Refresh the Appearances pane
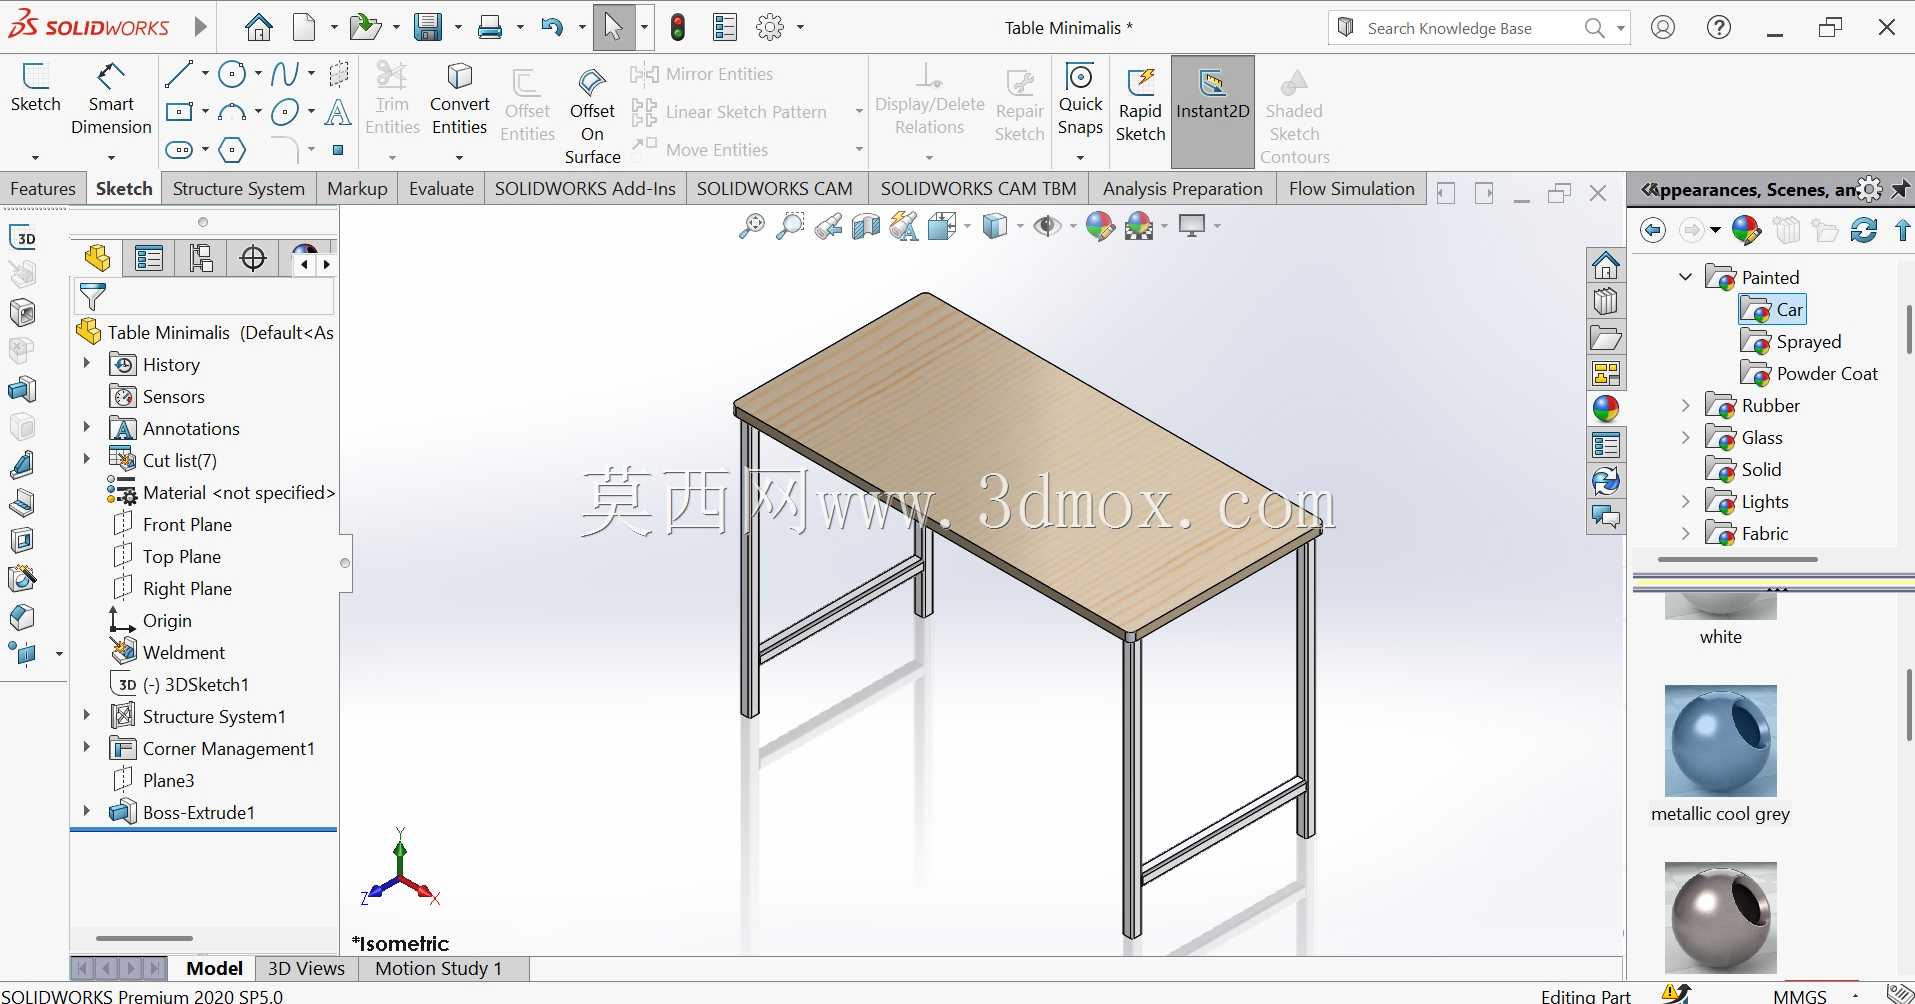1915x1004 pixels. click(x=1864, y=230)
